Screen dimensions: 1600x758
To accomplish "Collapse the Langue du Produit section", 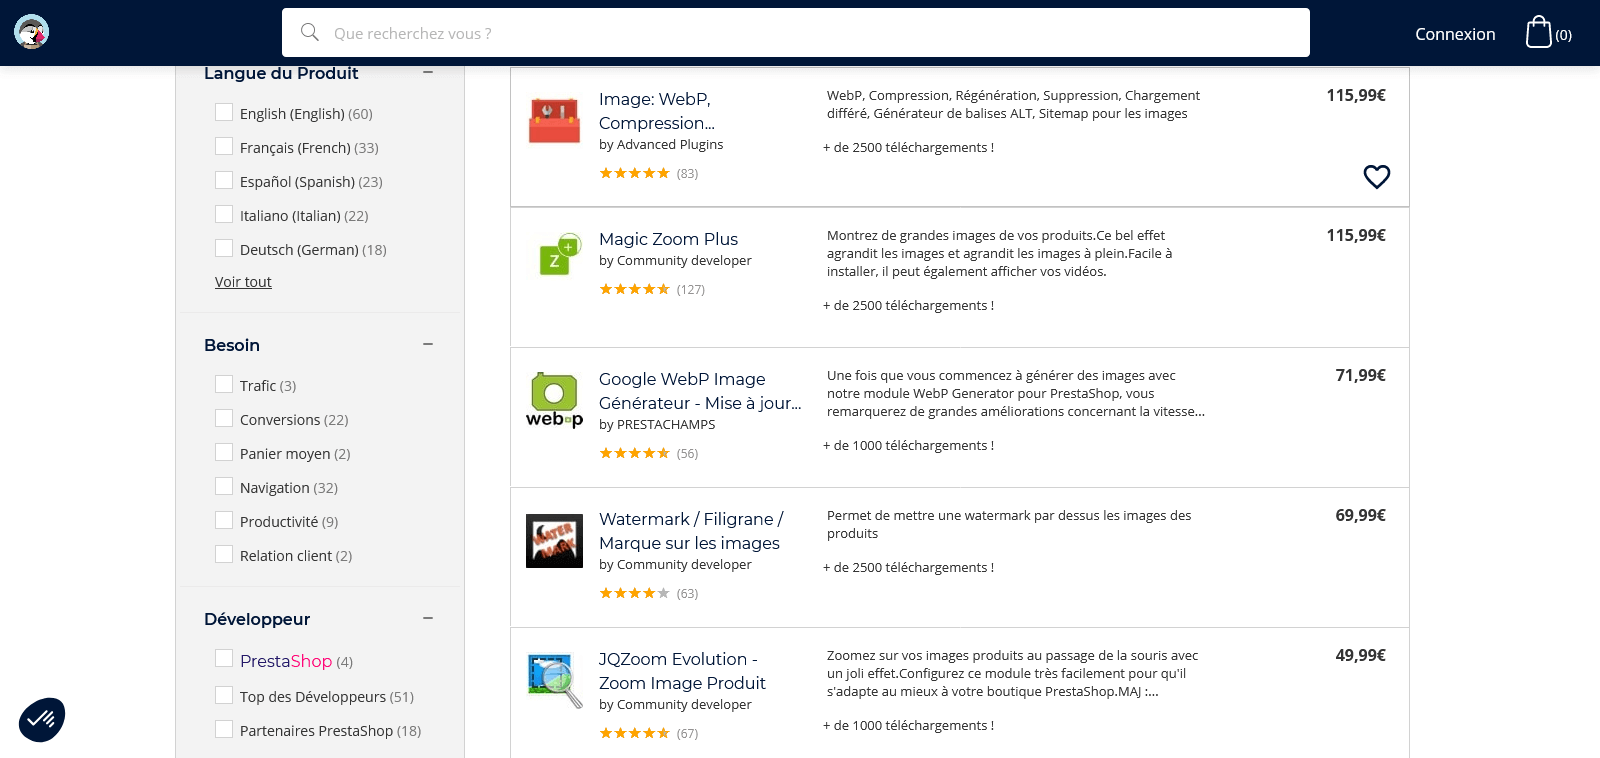I will tap(428, 72).
